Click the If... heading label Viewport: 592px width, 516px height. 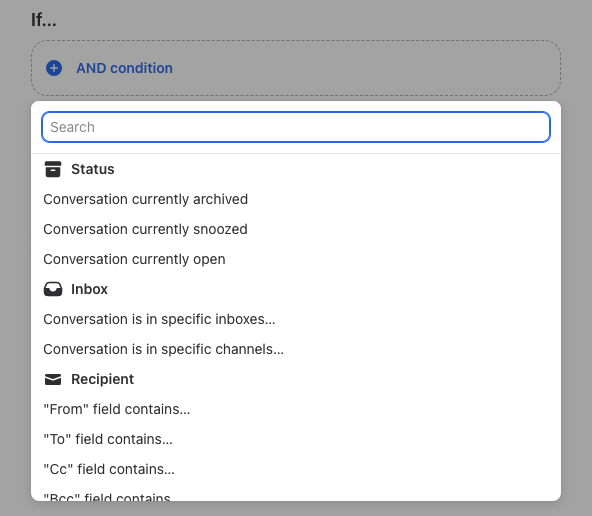coord(43,20)
